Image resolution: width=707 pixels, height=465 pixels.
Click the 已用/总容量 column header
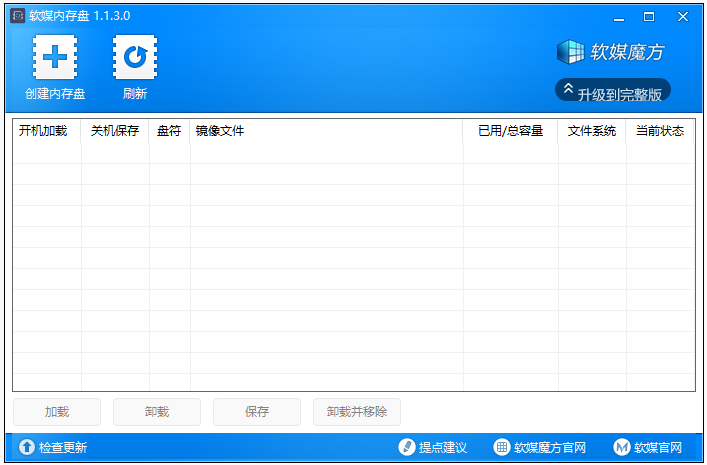pyautogui.click(x=511, y=131)
